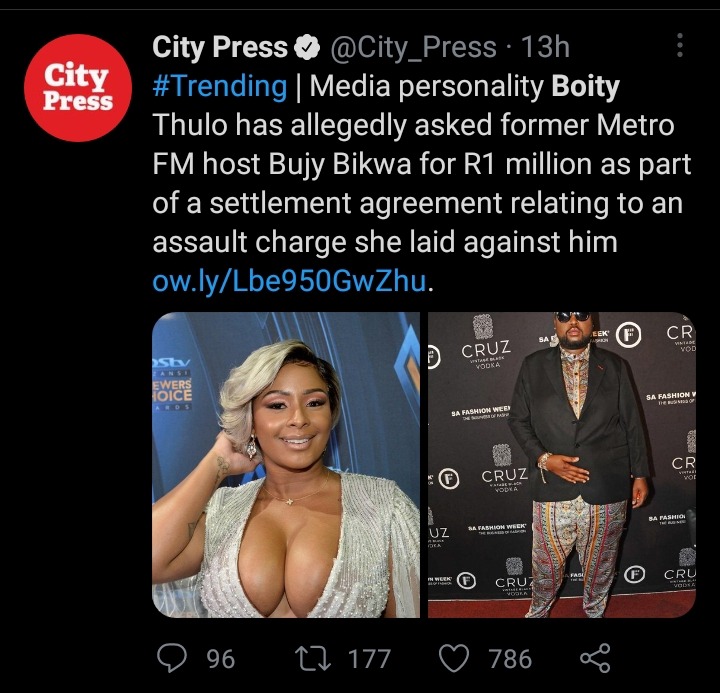This screenshot has width=720, height=693.
Task: Open the tweet's three-dot more menu
Action: tap(680, 45)
